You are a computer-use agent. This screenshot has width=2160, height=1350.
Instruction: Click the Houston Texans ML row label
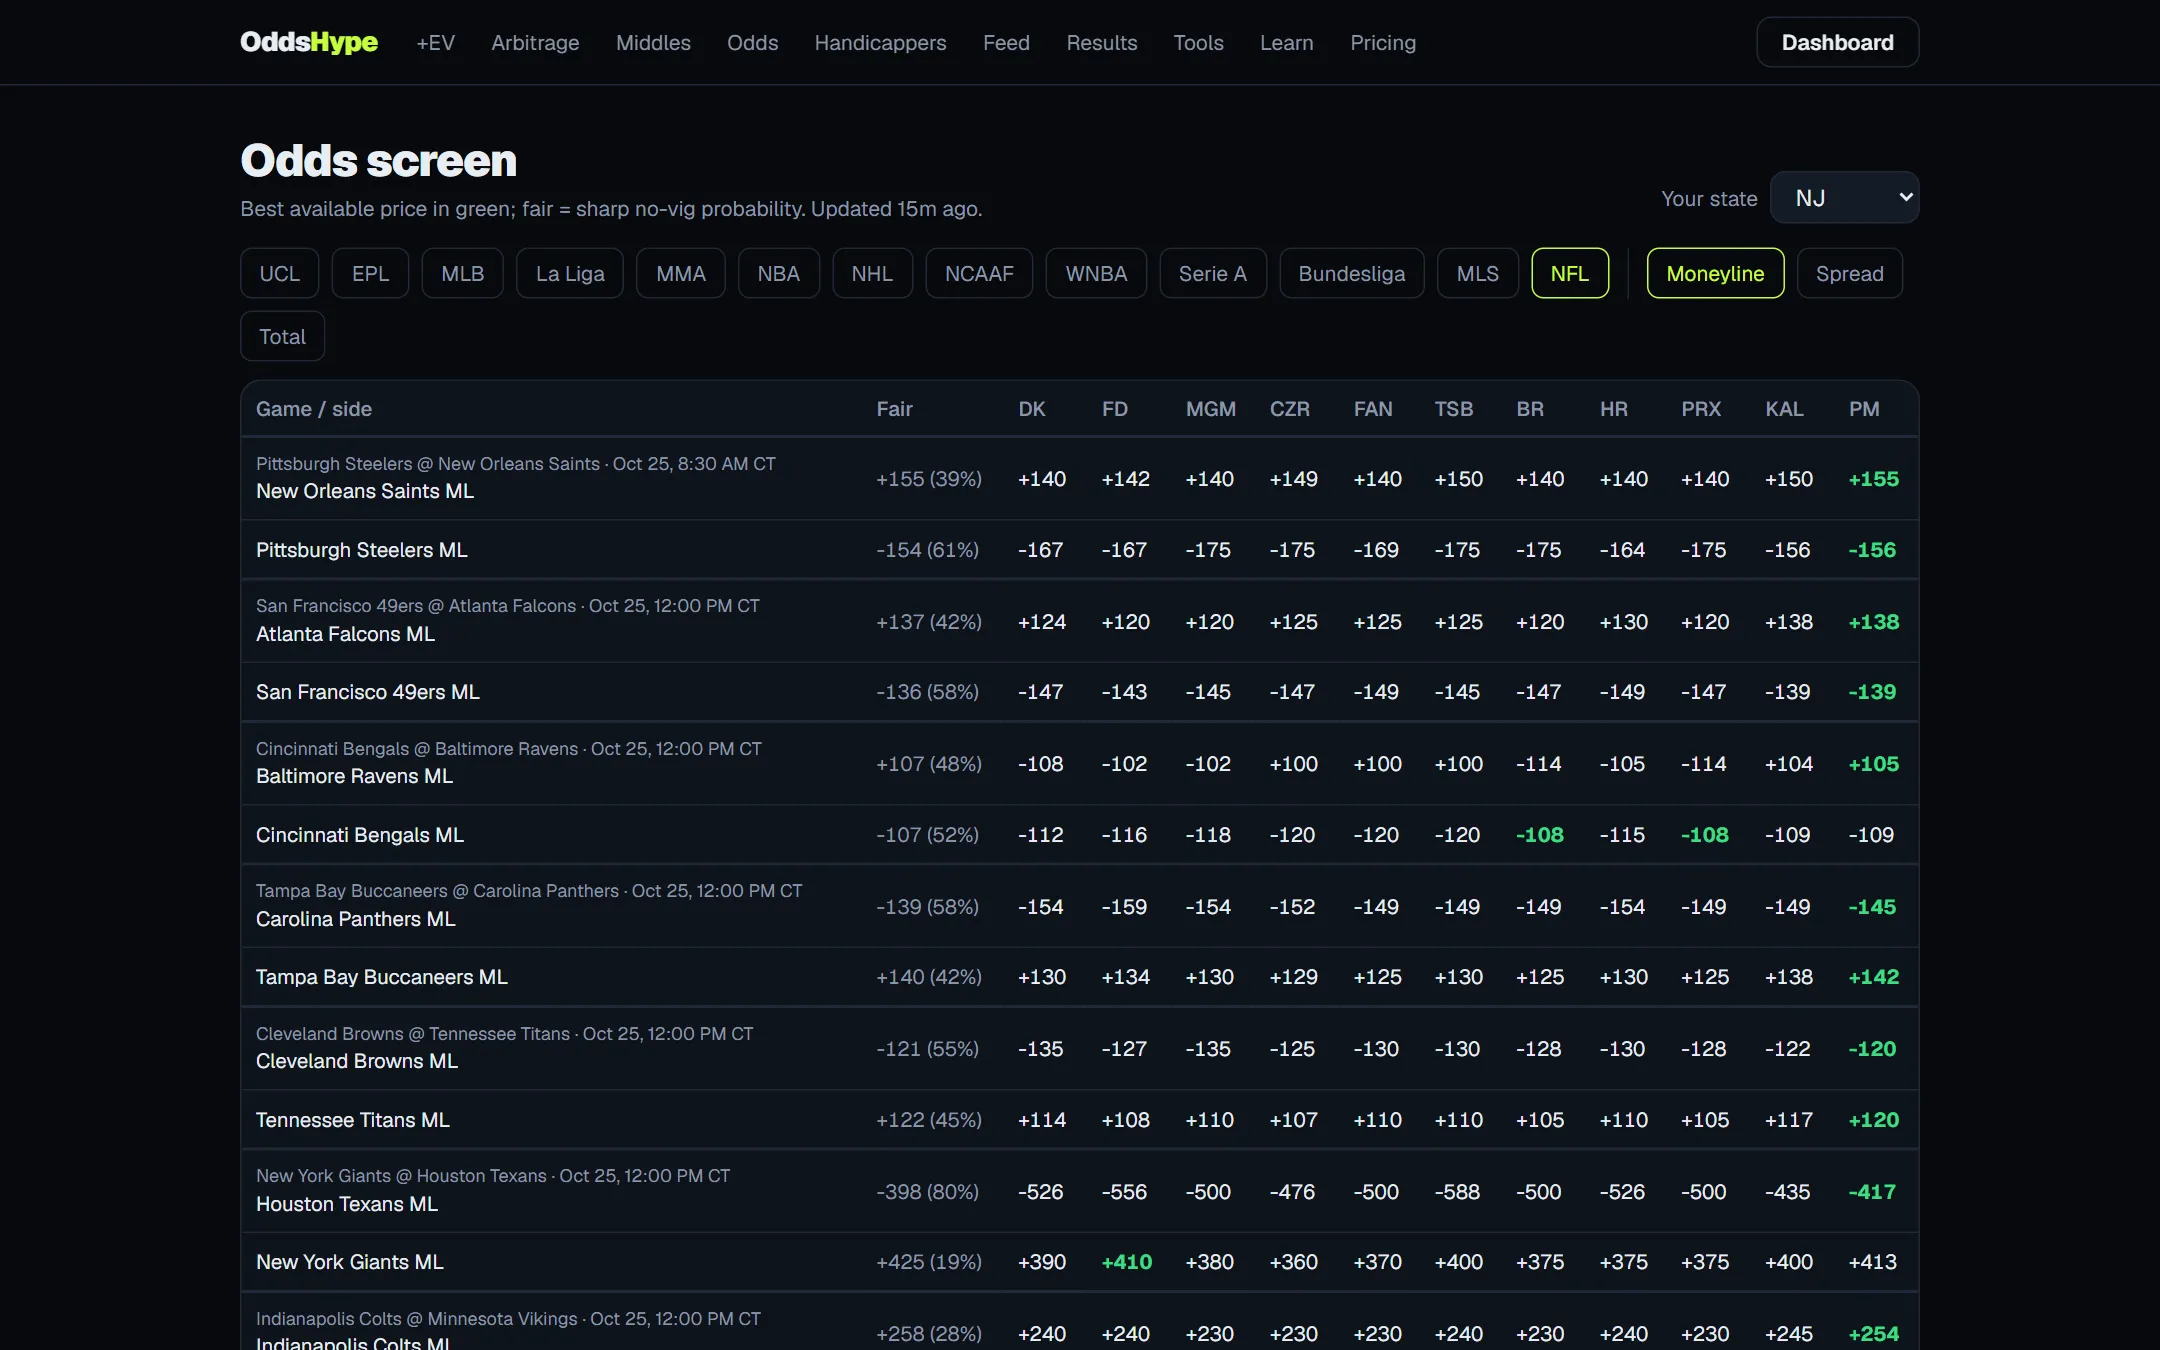[x=347, y=1204]
